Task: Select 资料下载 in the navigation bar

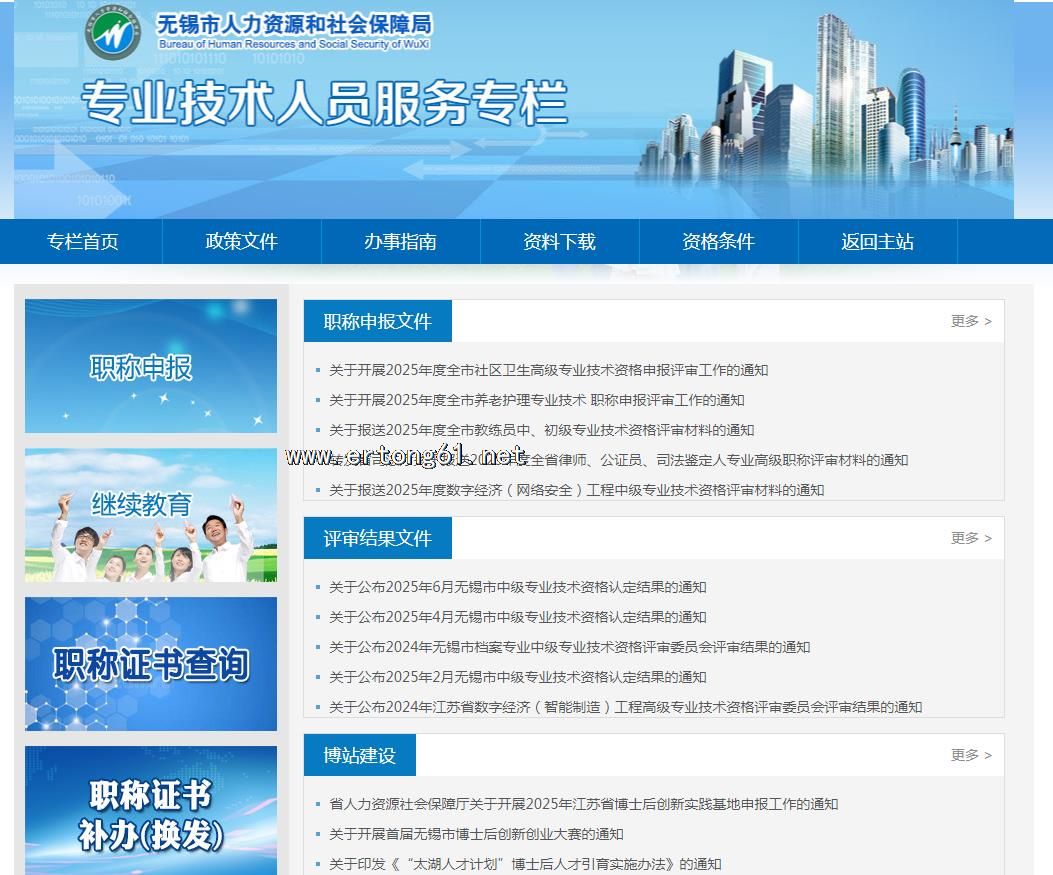Action: (559, 242)
